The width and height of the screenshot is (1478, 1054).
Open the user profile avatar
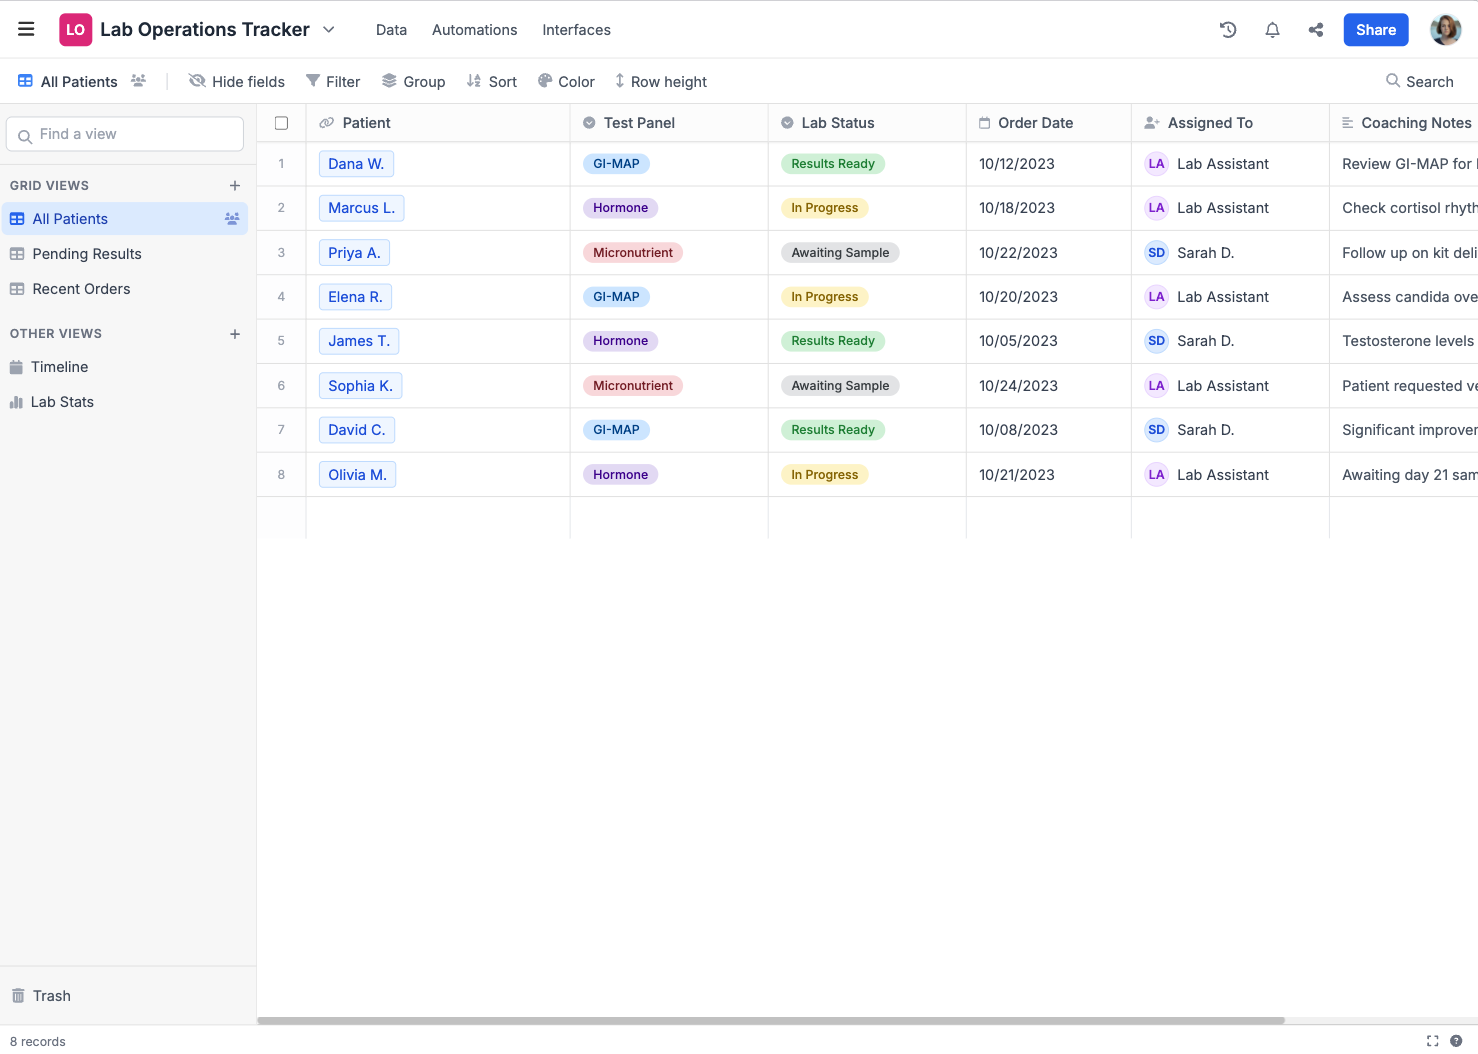[1445, 30]
